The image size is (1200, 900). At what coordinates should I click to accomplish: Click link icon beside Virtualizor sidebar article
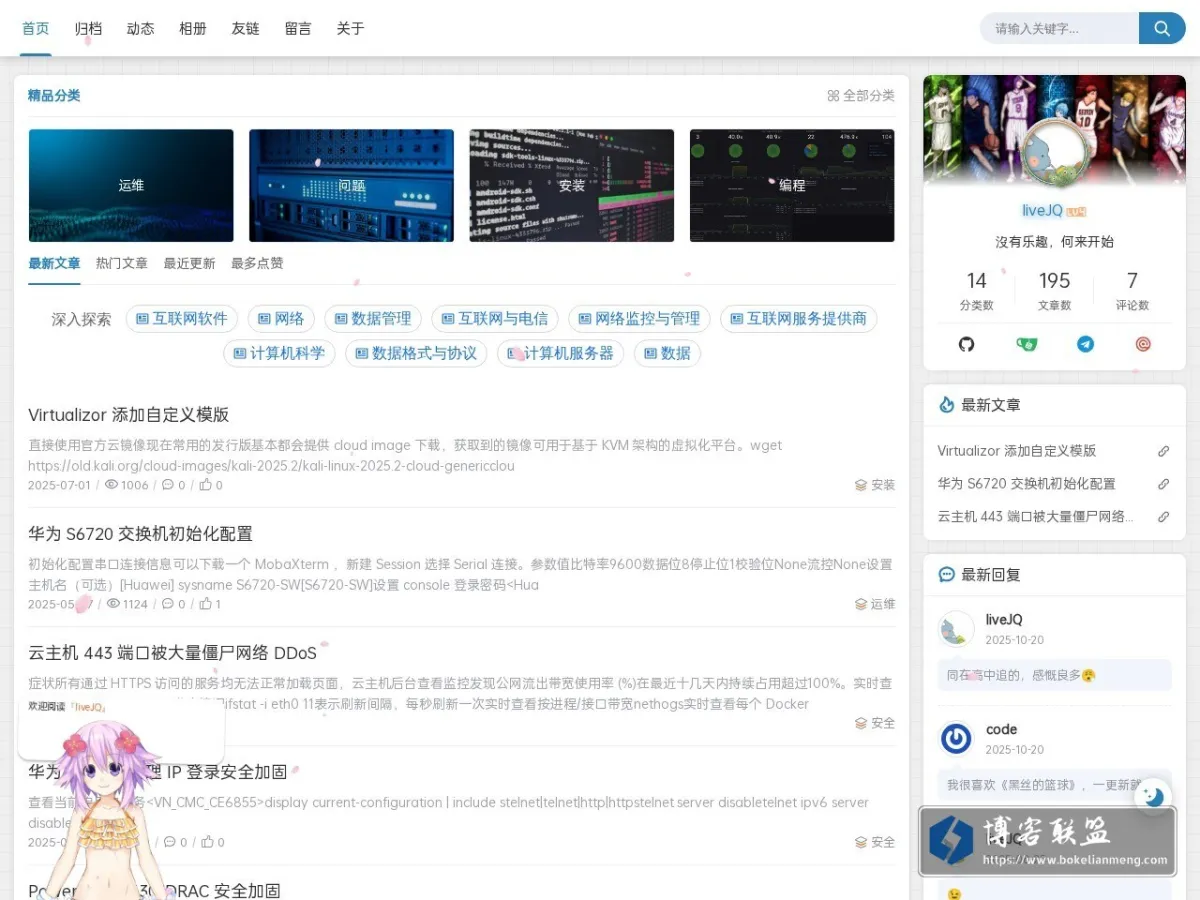tap(1163, 451)
